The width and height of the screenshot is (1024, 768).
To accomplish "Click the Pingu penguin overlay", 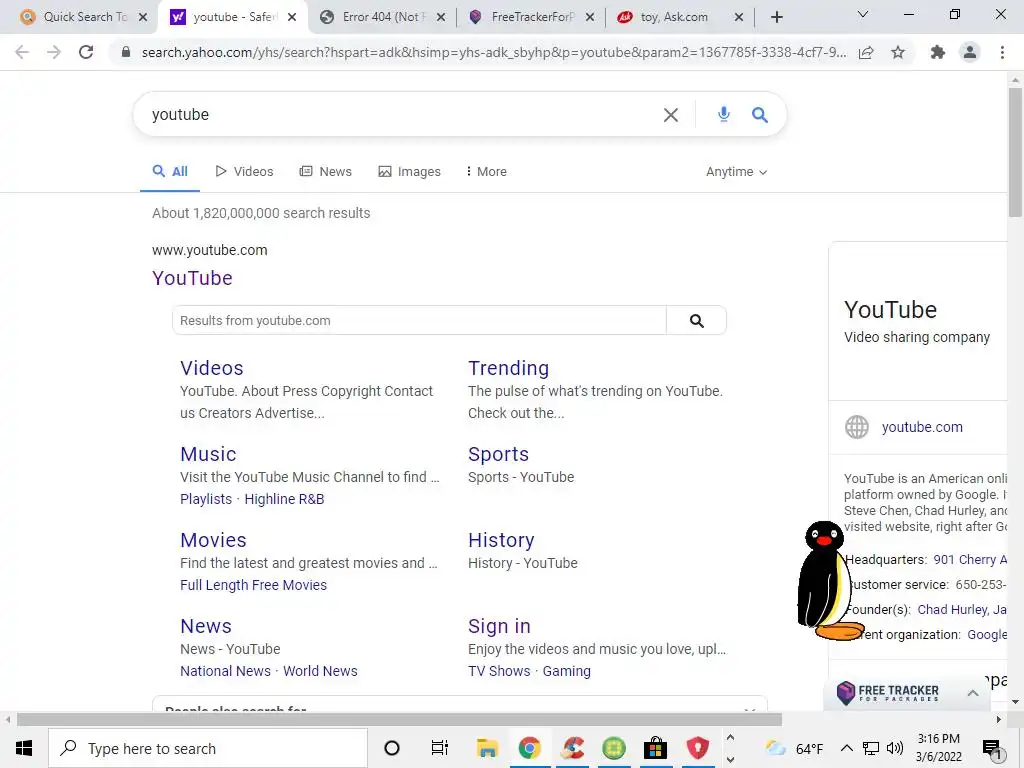I will [x=827, y=581].
